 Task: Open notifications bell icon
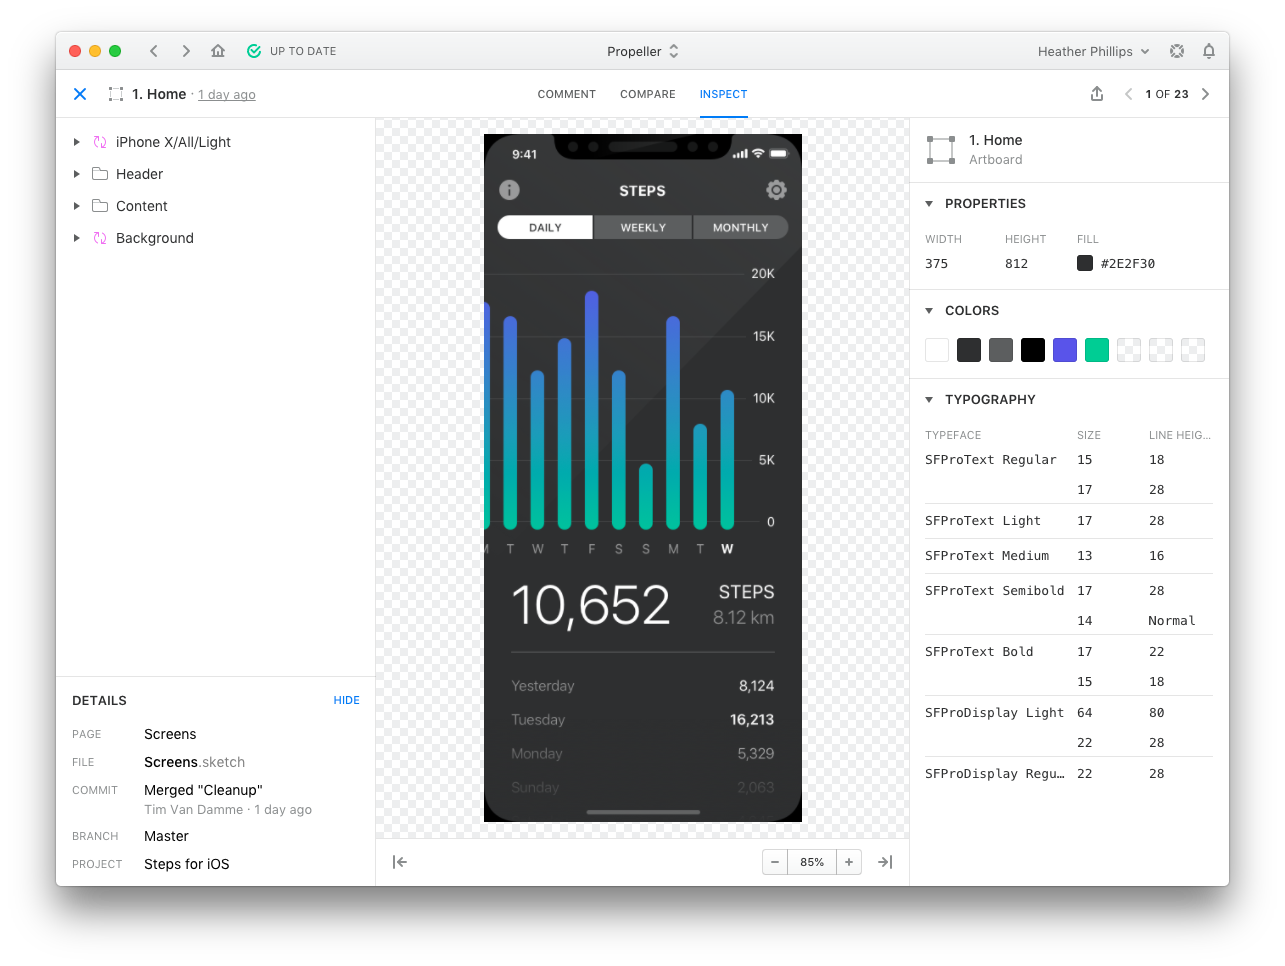[x=1209, y=51]
